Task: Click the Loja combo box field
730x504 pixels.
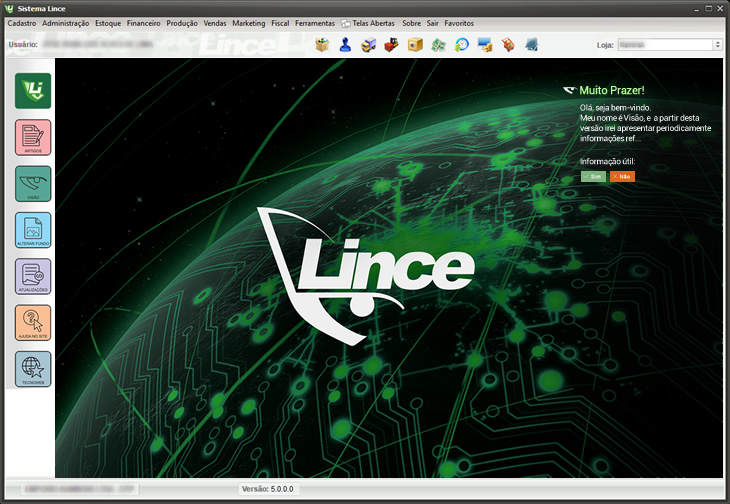Action: coord(669,45)
